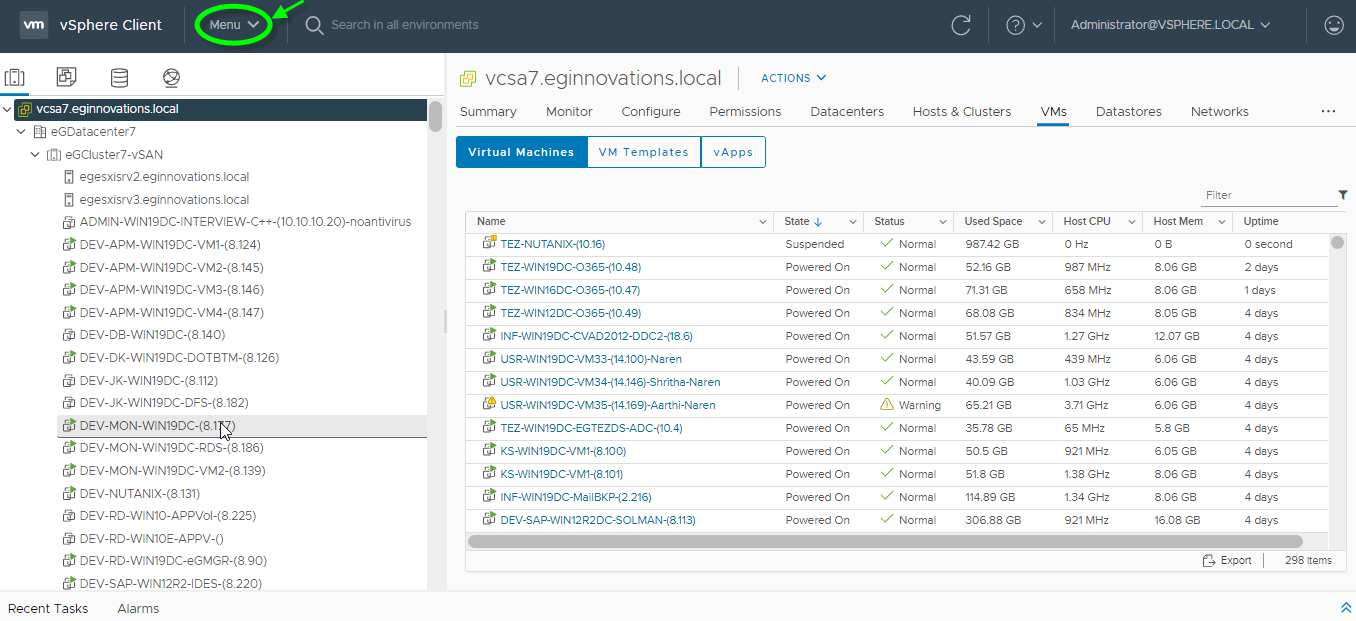The width and height of the screenshot is (1356, 621).
Task: Click suspended VM icon for TEZ-NUTANIX
Action: pyautogui.click(x=490, y=243)
